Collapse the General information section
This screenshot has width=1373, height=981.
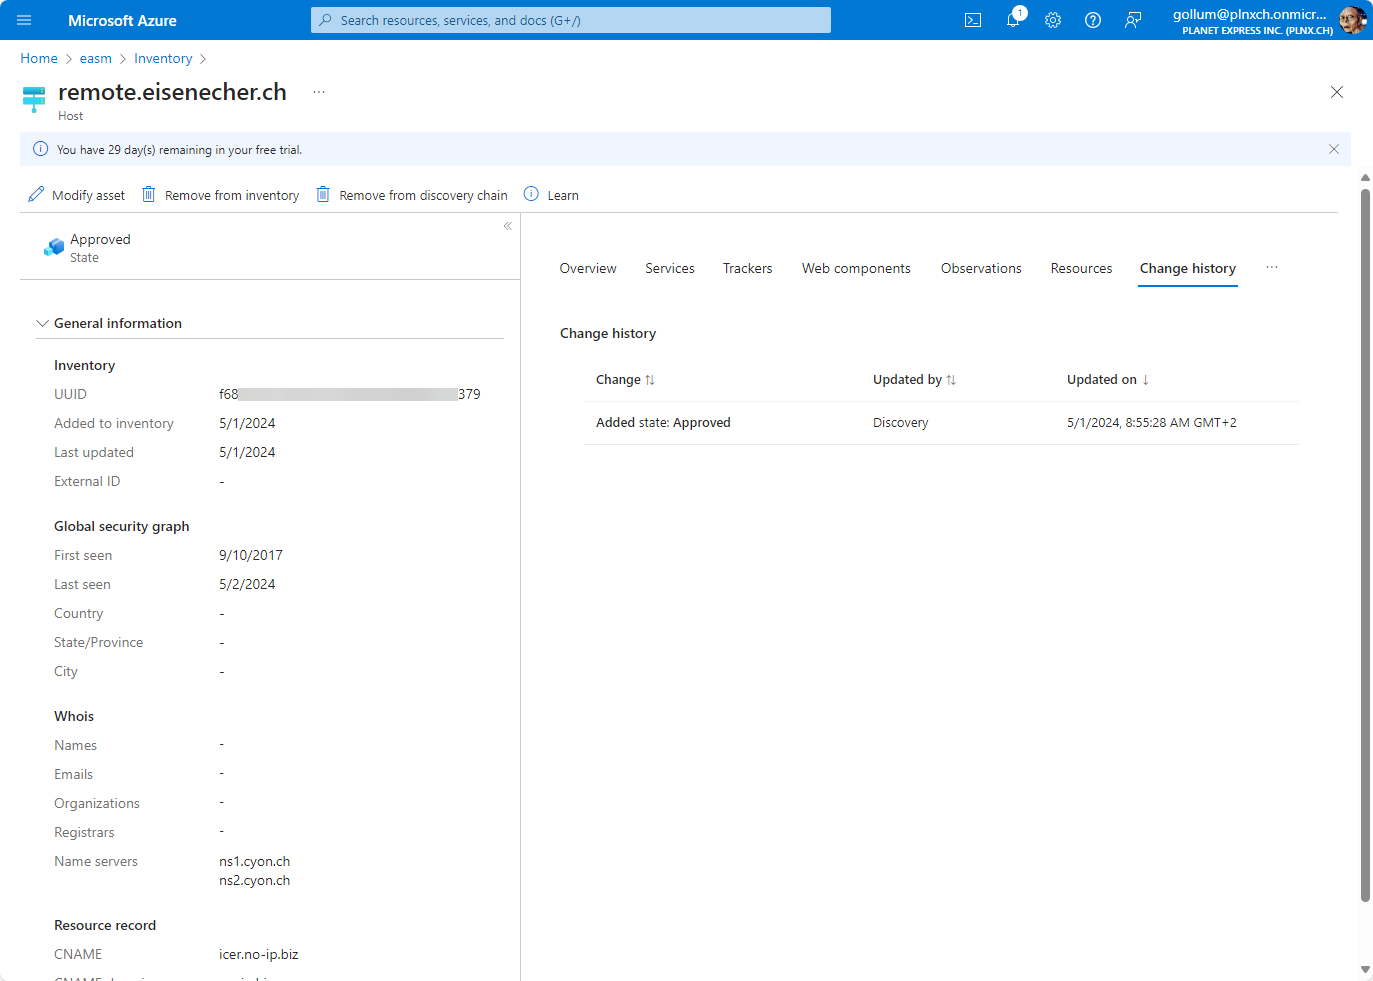click(x=42, y=323)
